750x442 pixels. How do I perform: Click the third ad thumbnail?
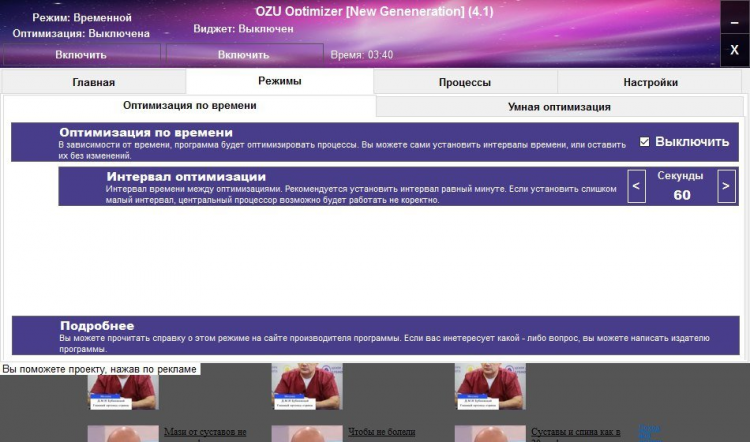tap(490, 386)
